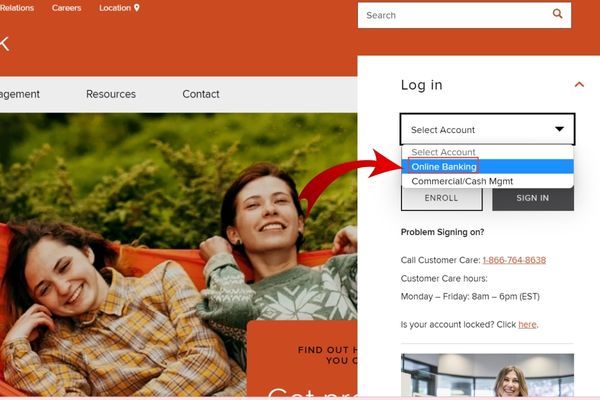Collapse the Log in panel chevron

pos(579,85)
